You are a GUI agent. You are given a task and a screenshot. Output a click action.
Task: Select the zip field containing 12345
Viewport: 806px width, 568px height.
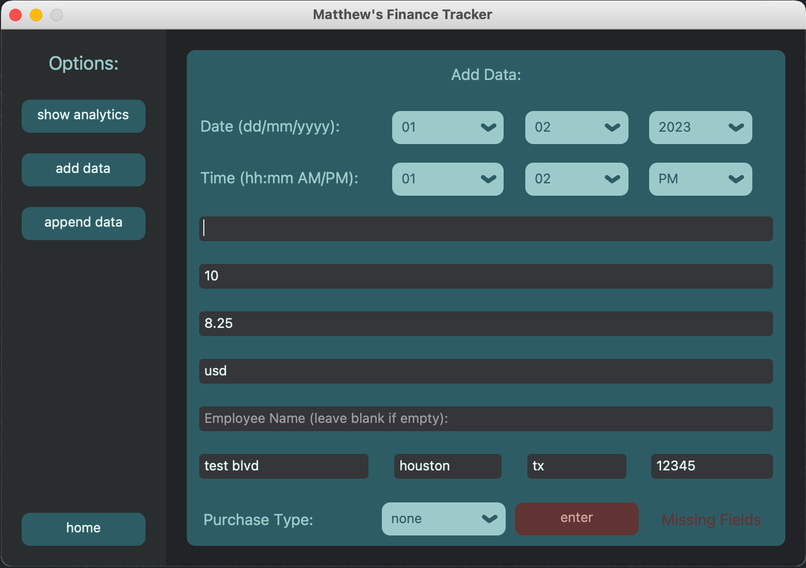pyautogui.click(x=712, y=466)
